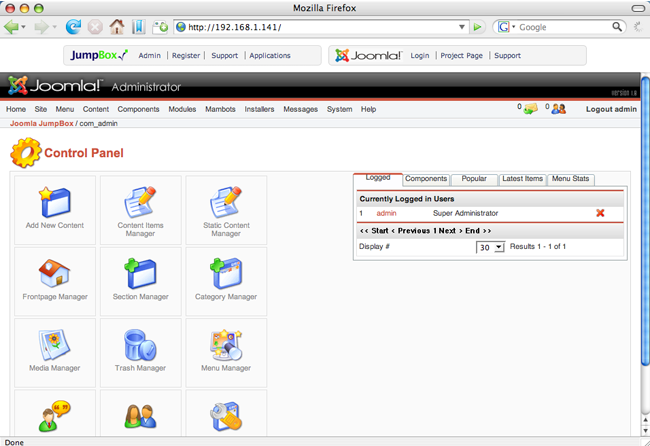Viewport: 650px width, 446px height.
Task: Open the Content menu
Action: coord(96,109)
